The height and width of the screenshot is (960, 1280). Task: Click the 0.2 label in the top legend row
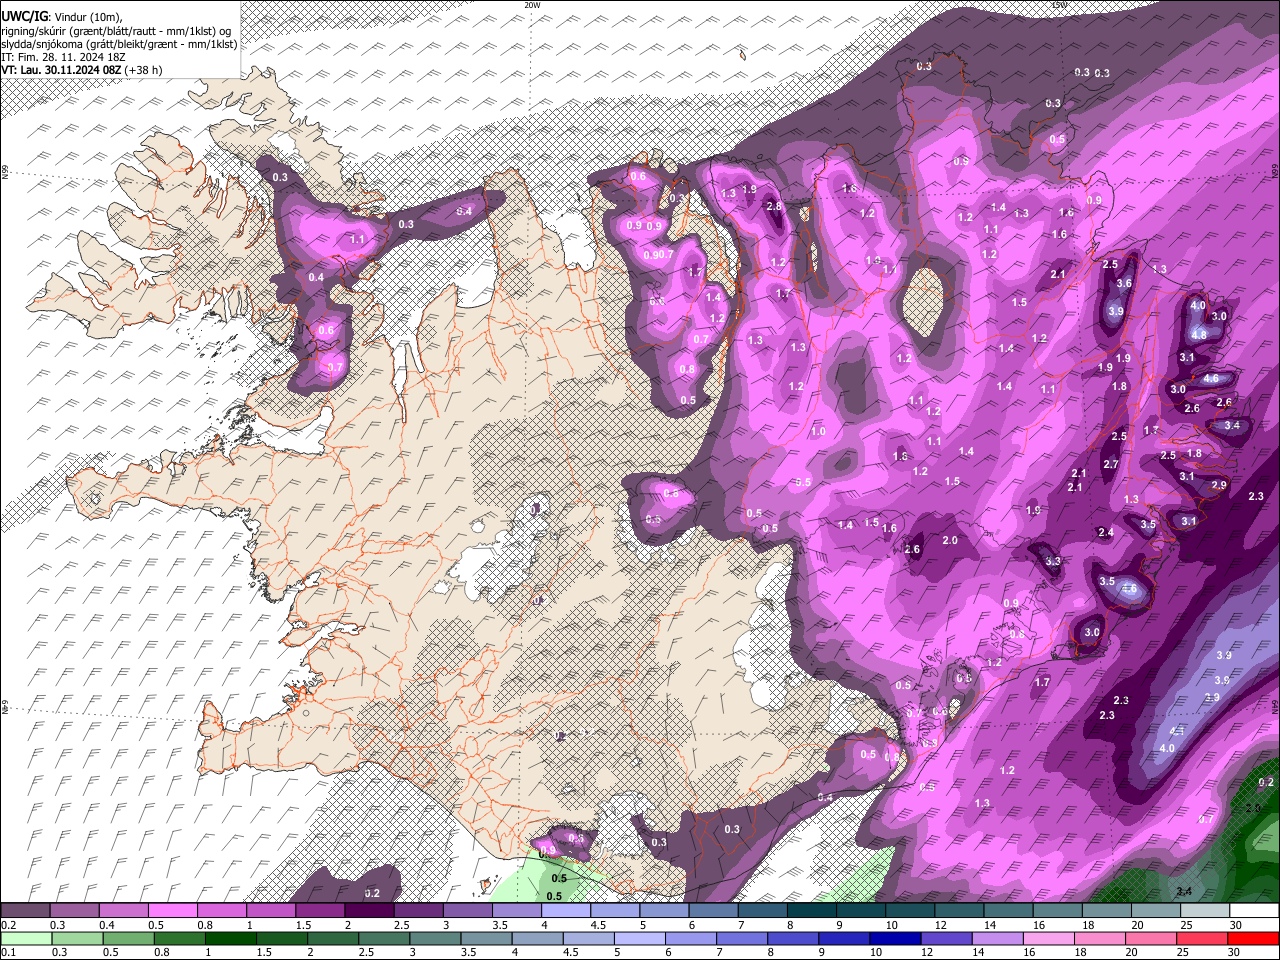7,925
